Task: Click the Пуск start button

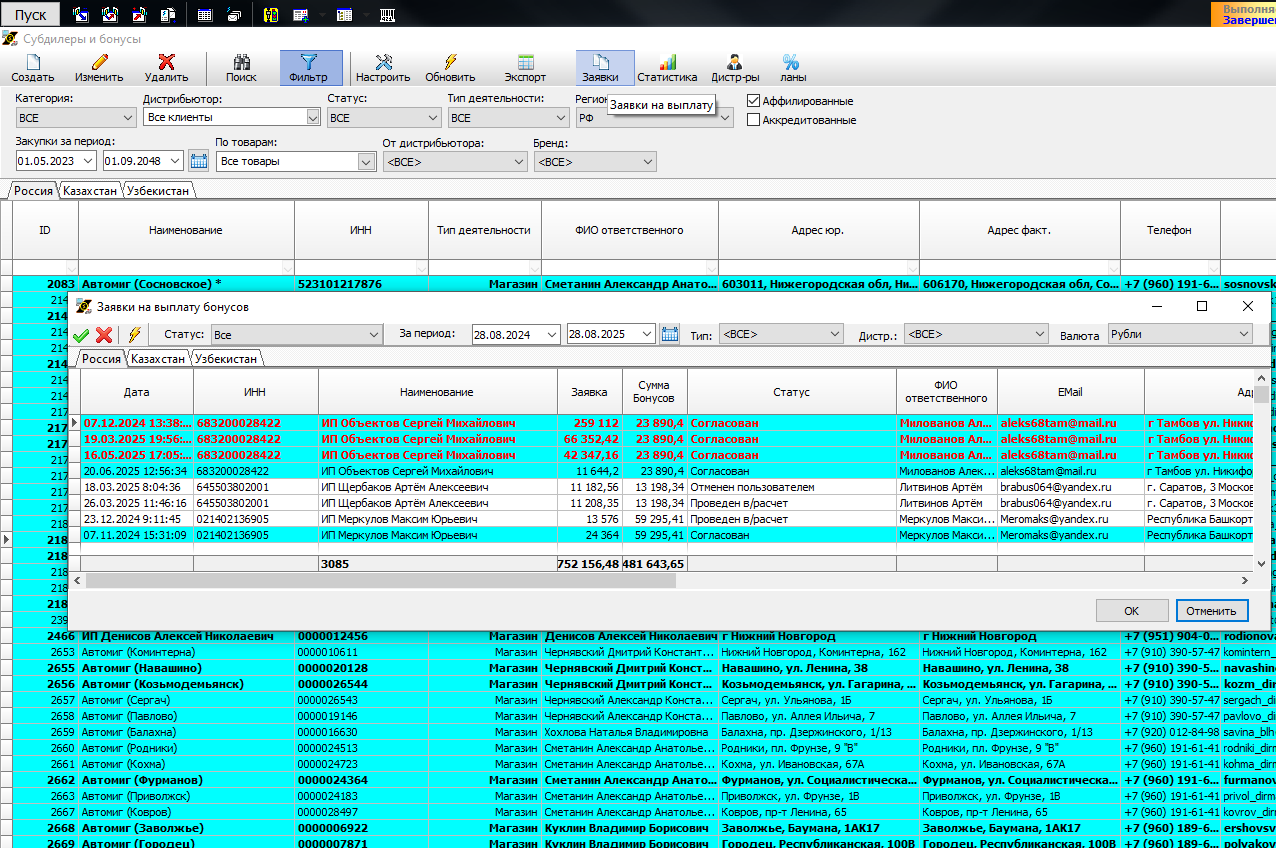Action: pyautogui.click(x=30, y=14)
